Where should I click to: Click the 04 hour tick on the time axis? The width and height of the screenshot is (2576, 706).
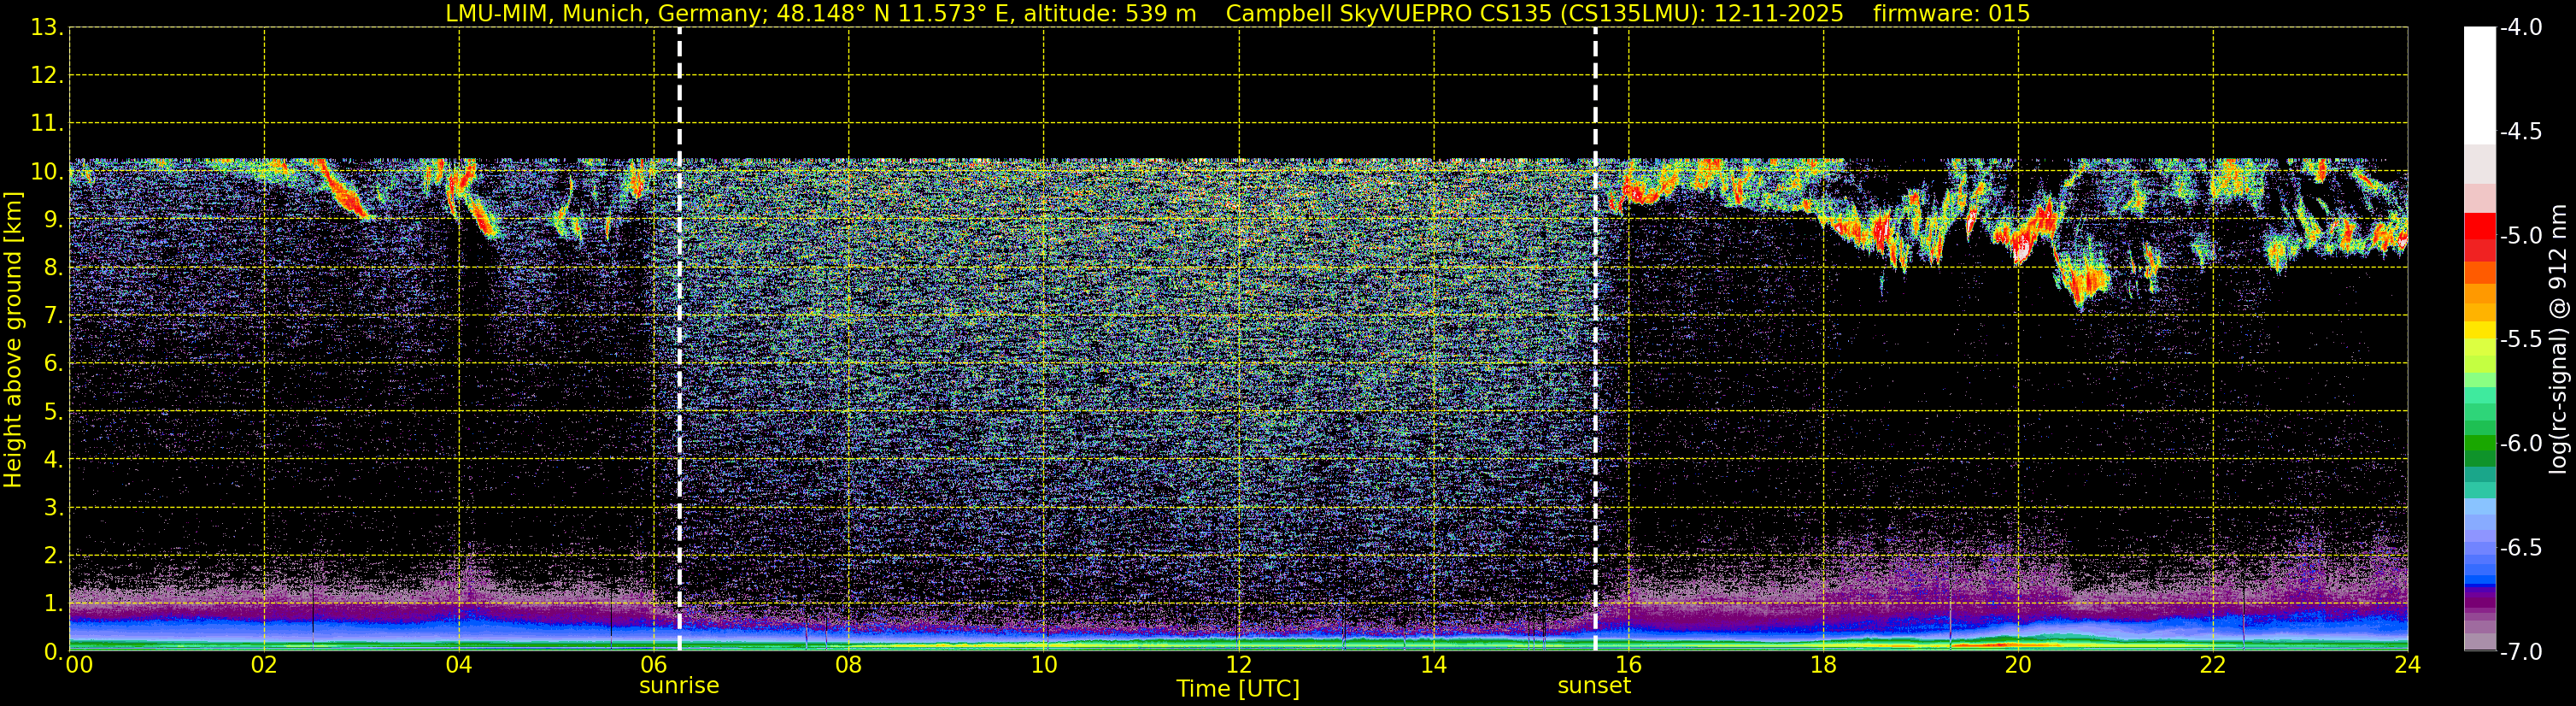point(459,666)
